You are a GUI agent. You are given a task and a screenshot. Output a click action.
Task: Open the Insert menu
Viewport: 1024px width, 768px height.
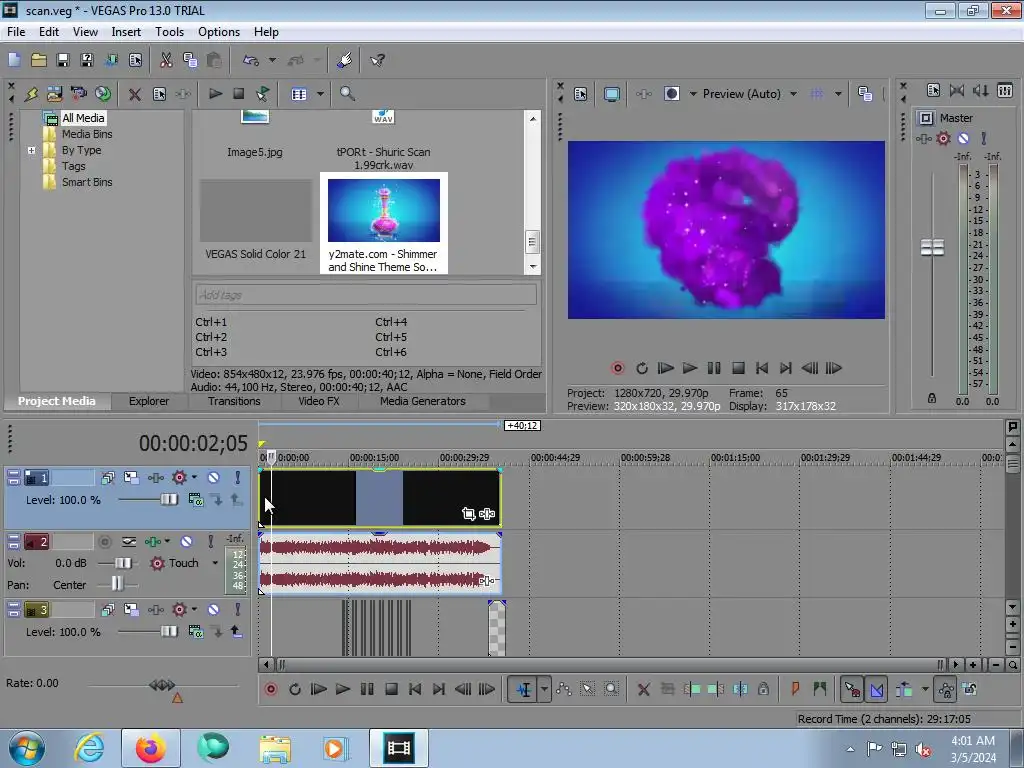pos(126,31)
